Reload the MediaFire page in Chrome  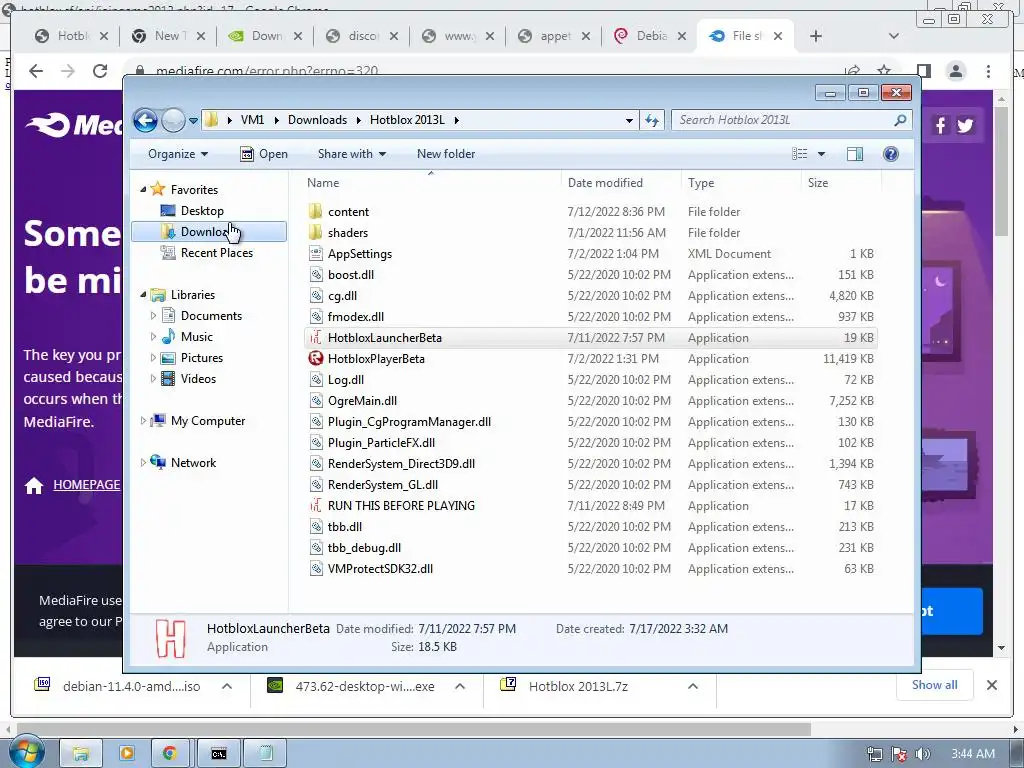(x=99, y=71)
